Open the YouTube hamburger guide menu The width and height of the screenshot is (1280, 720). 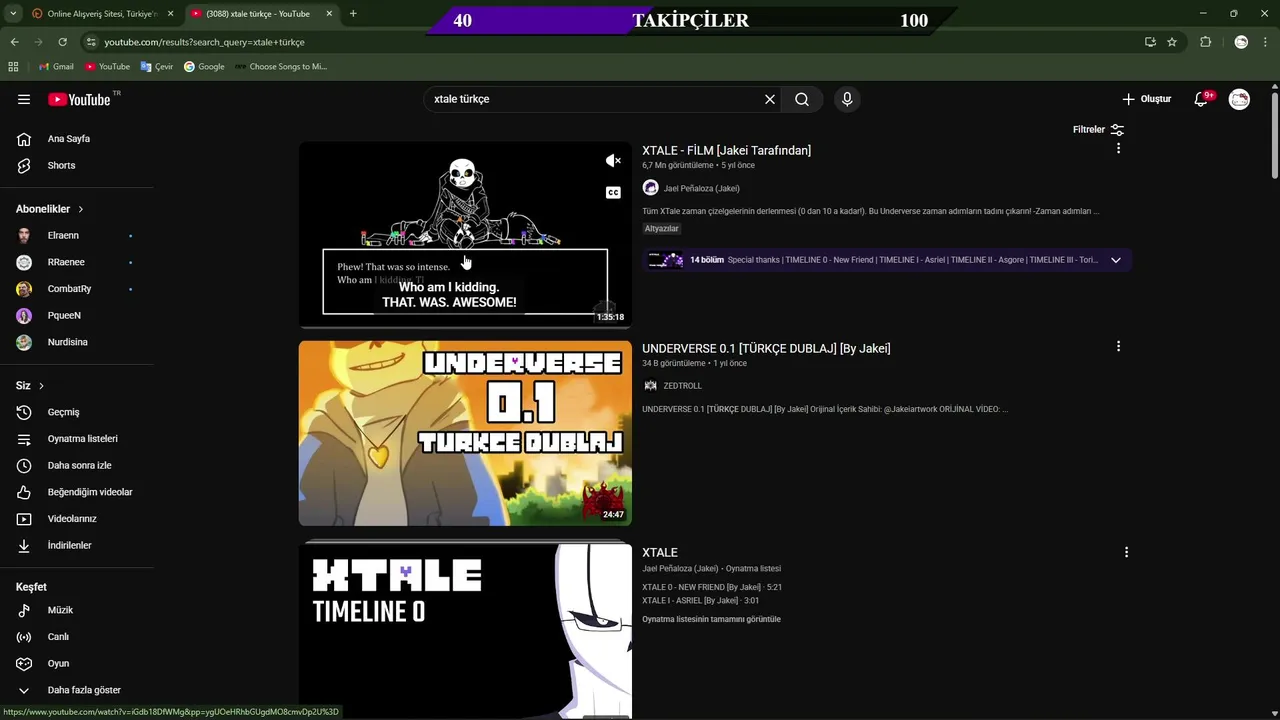click(x=24, y=99)
